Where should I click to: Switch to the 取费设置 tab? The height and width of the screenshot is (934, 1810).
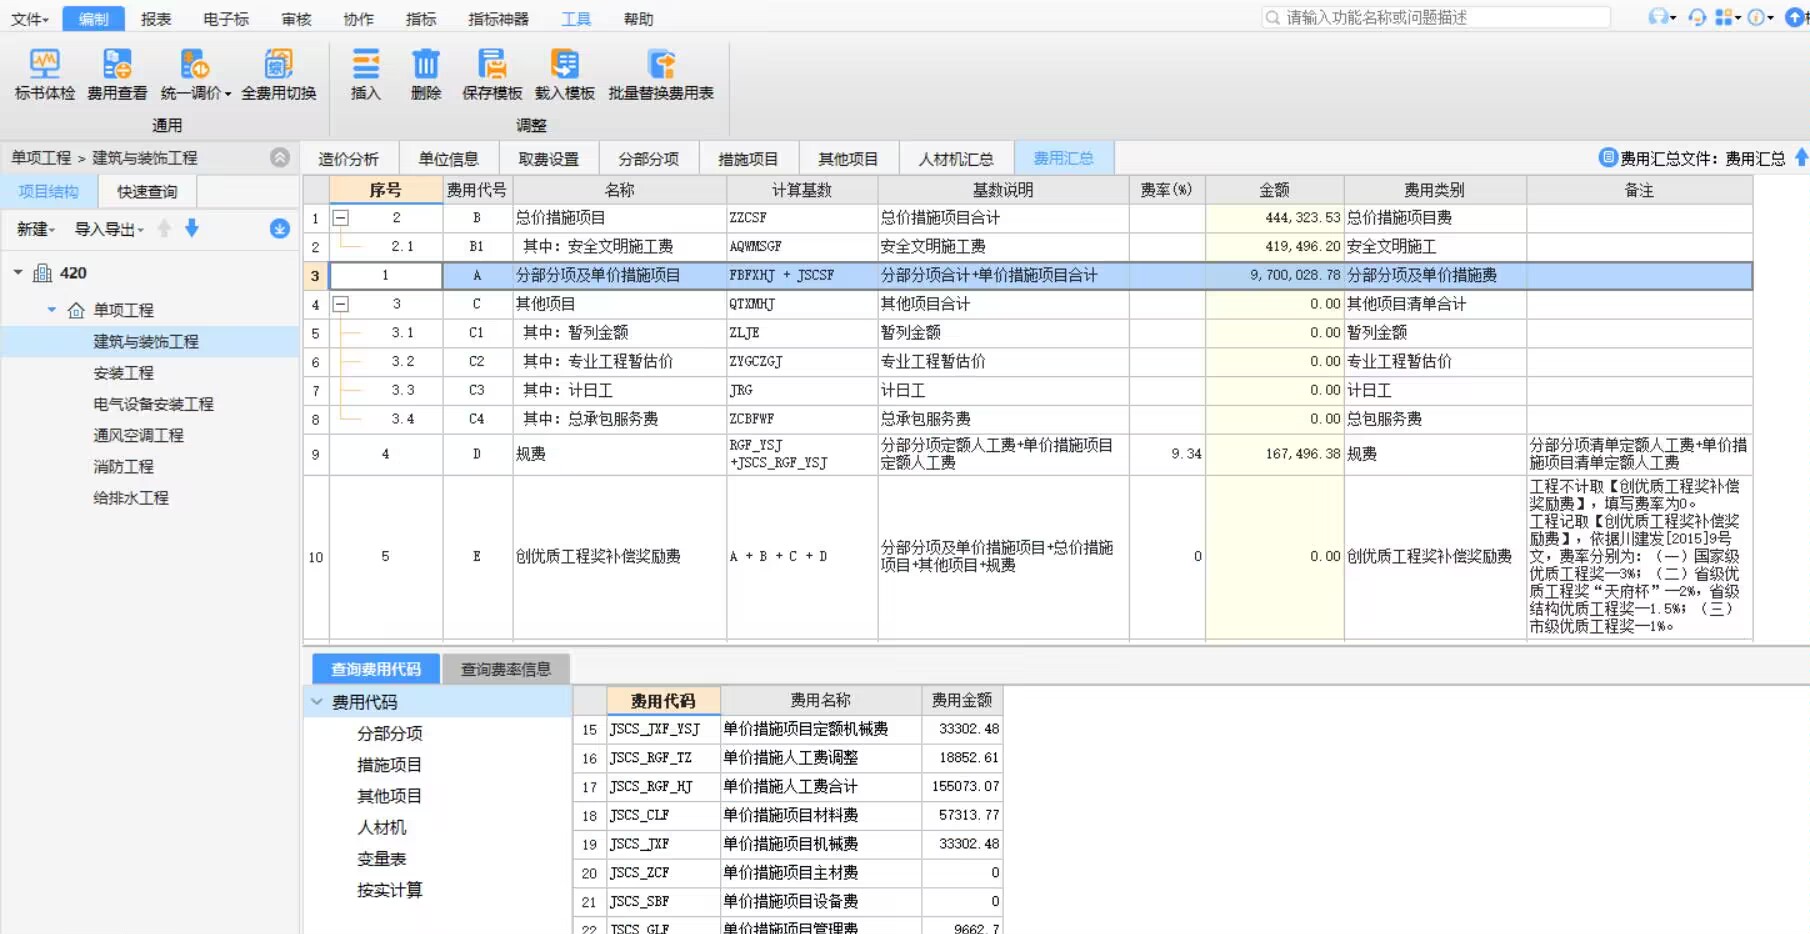pyautogui.click(x=548, y=158)
